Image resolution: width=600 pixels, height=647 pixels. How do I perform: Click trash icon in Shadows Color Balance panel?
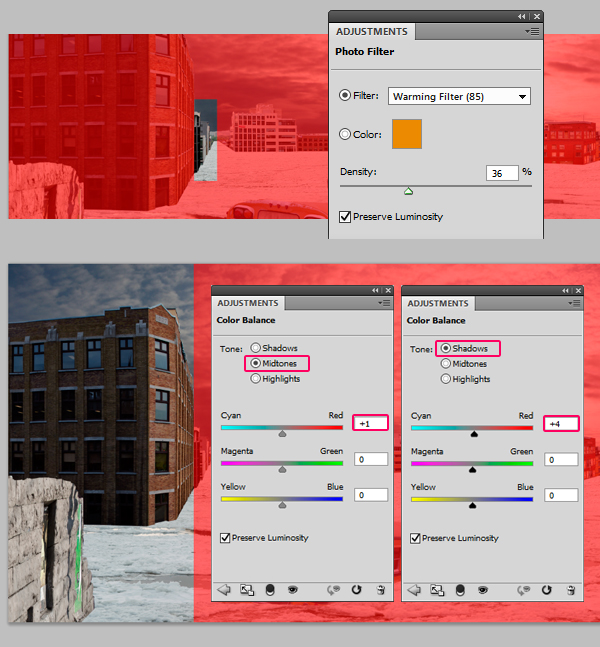coord(571,590)
